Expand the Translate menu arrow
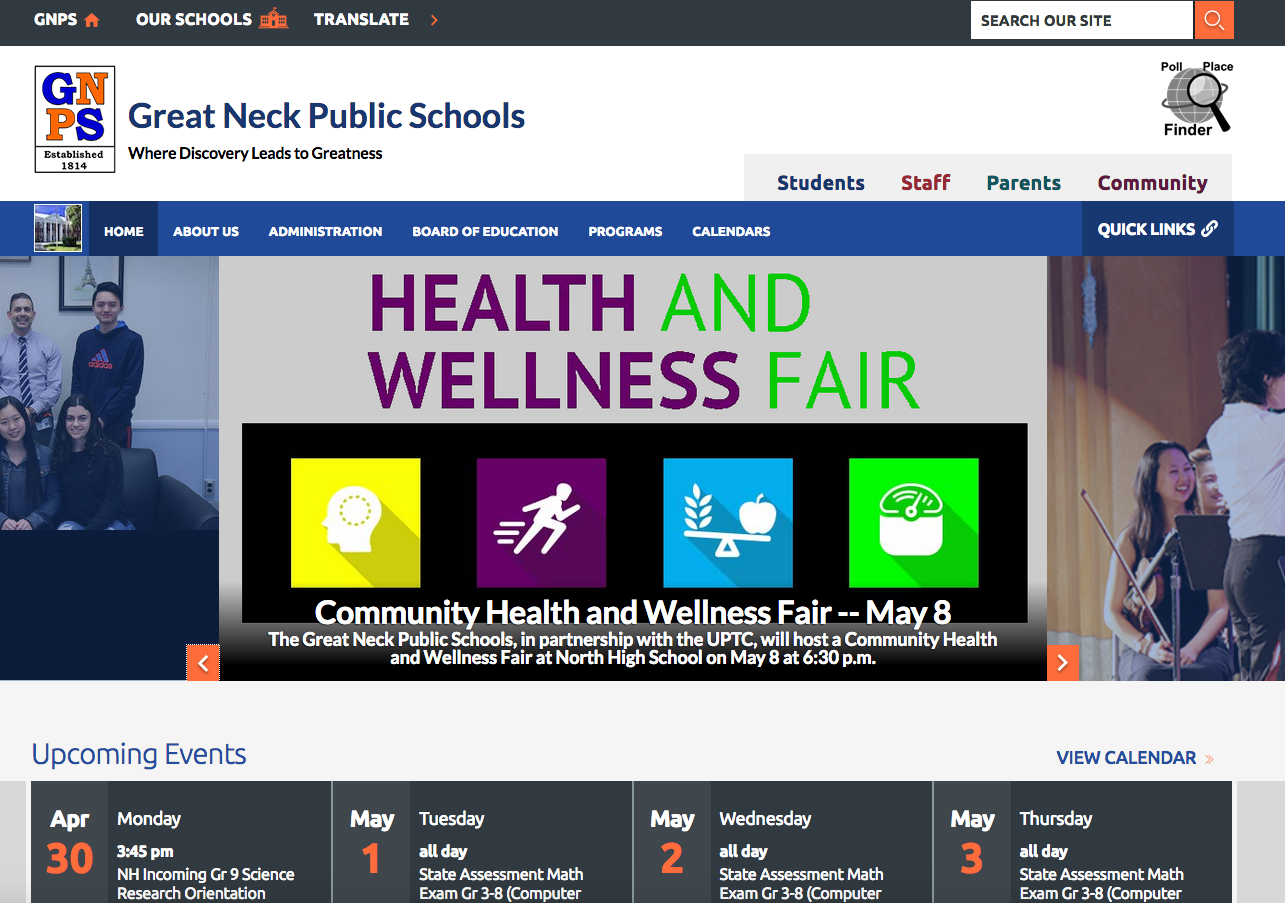Viewport: 1285px width, 903px height. (x=434, y=20)
